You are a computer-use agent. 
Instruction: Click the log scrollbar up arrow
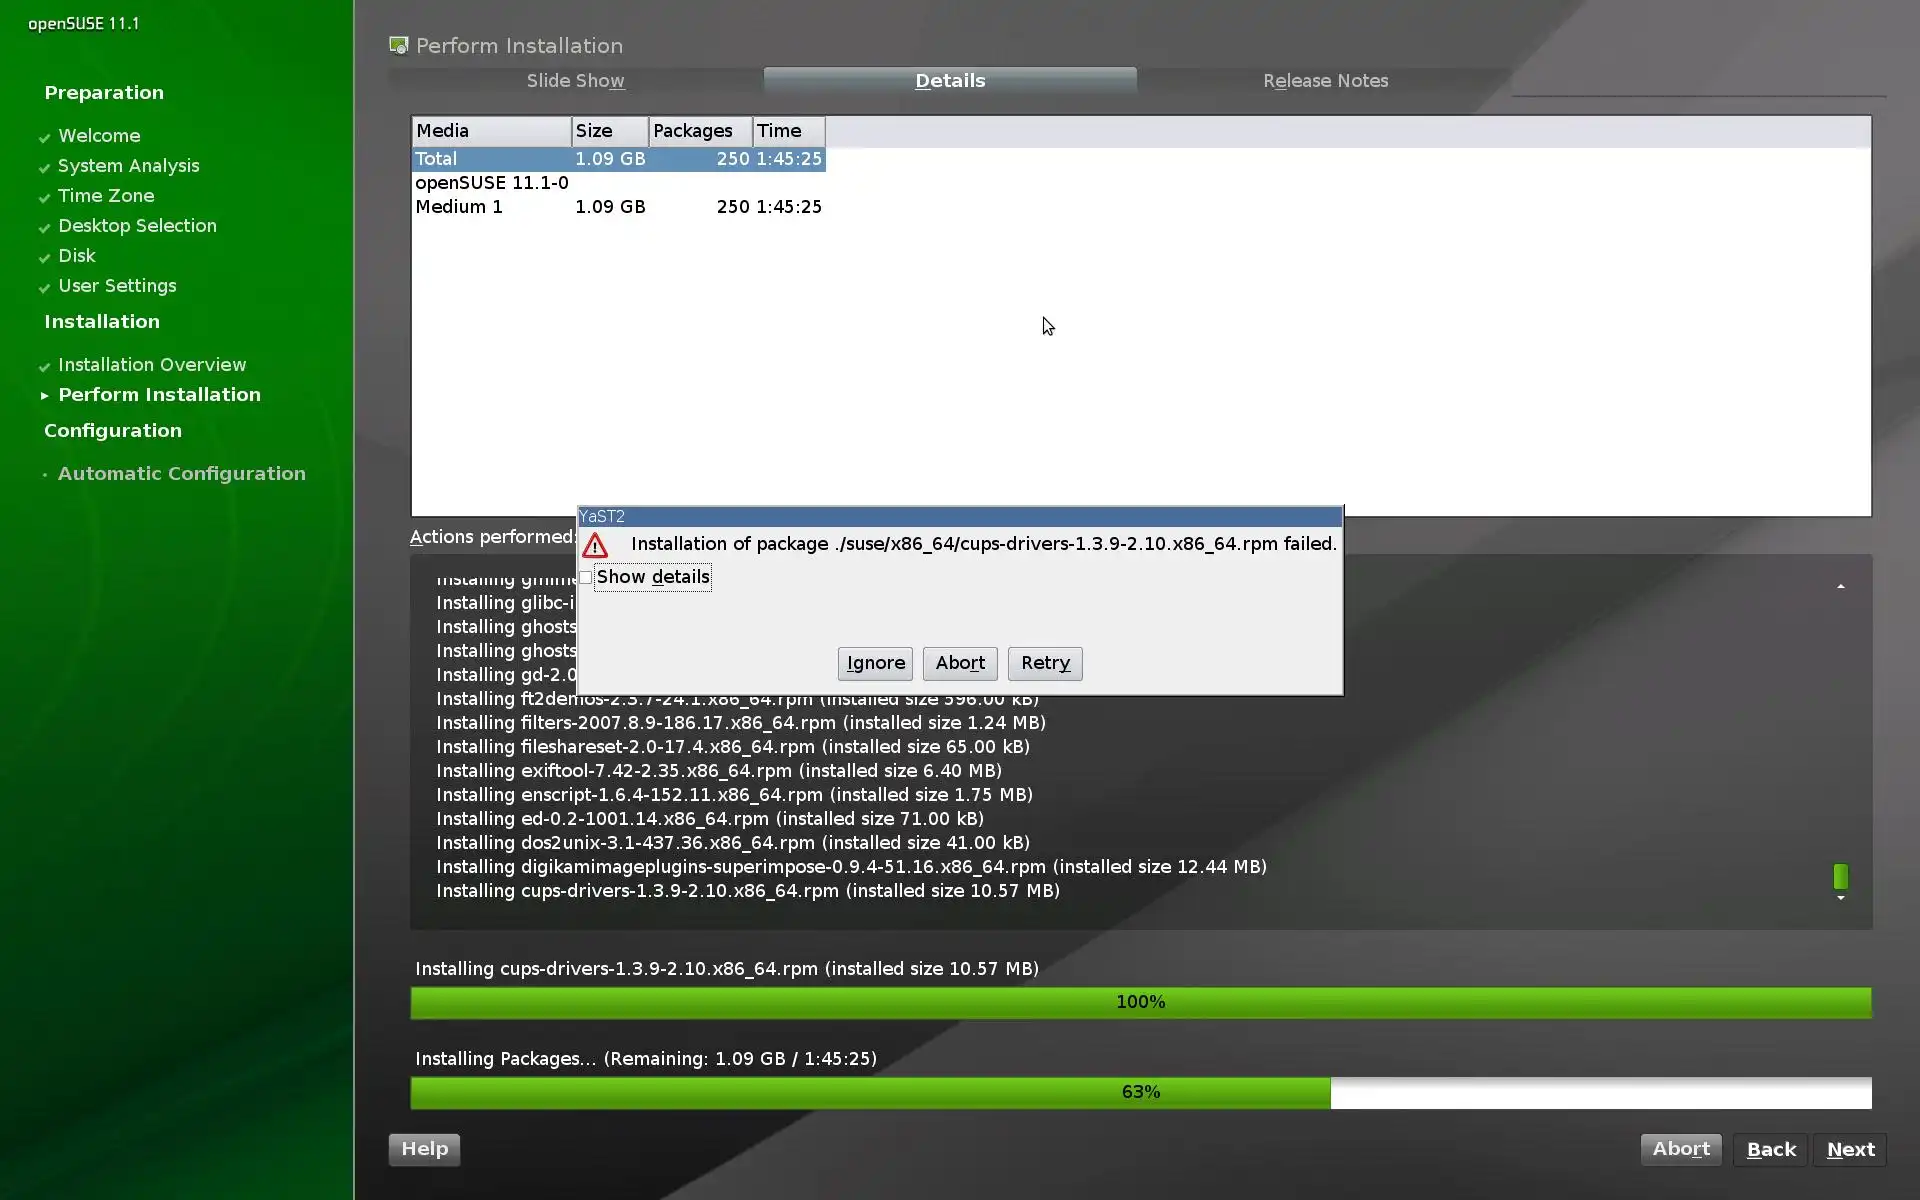pos(1840,587)
